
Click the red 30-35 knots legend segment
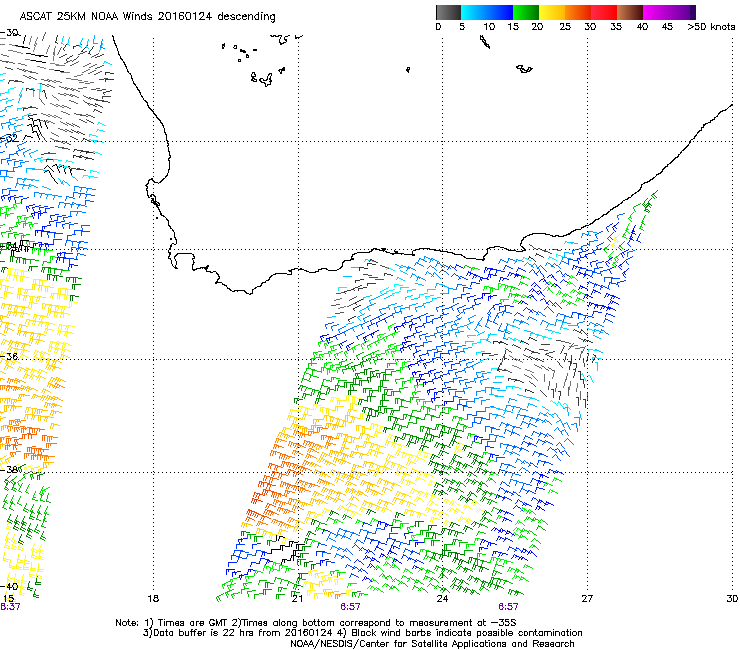[x=604, y=12]
